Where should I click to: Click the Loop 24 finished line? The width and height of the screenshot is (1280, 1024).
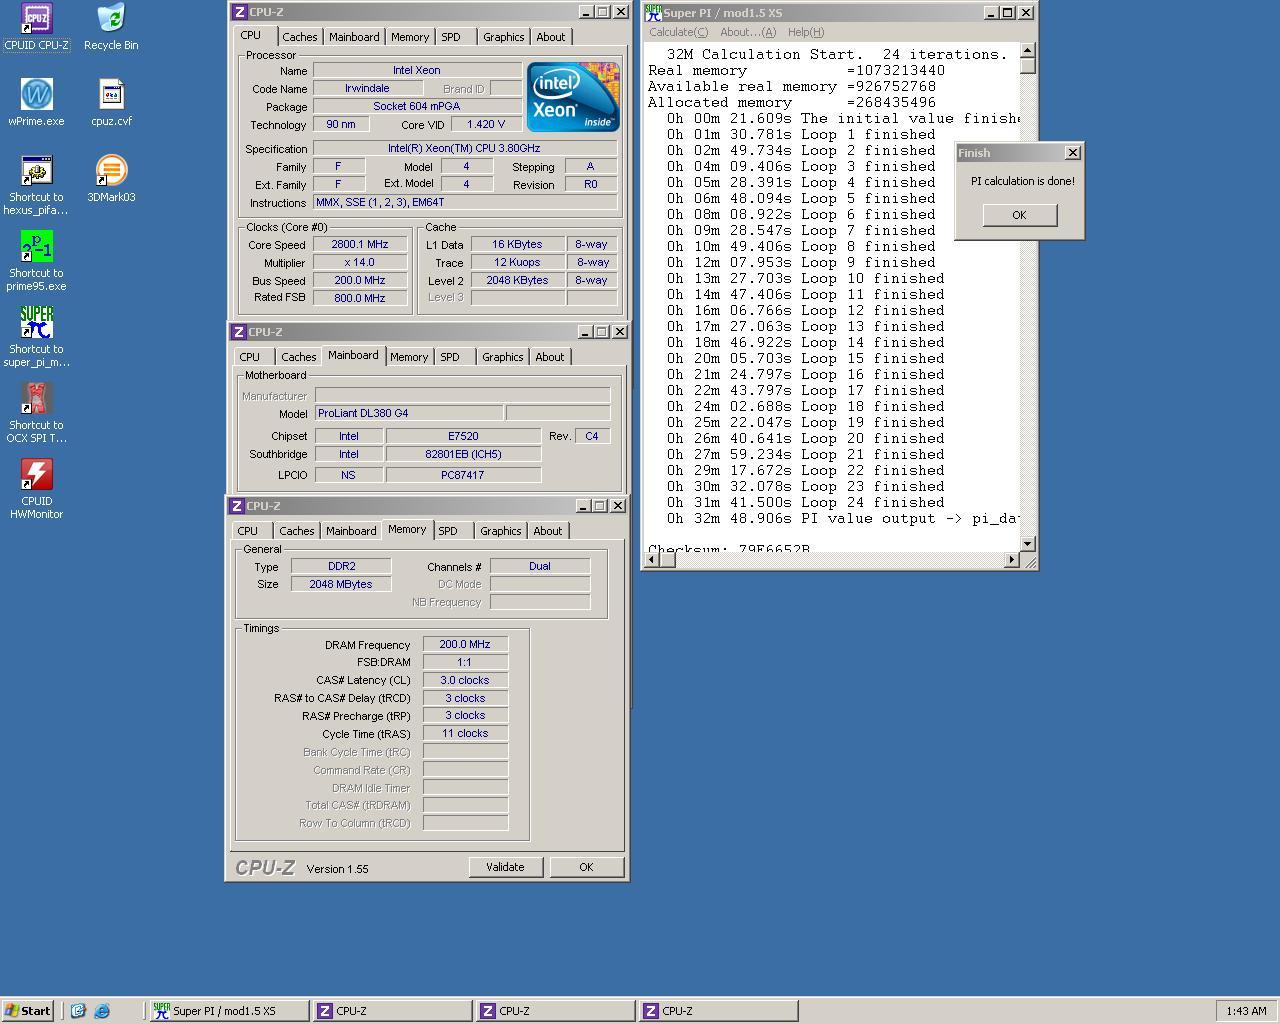pos(806,502)
